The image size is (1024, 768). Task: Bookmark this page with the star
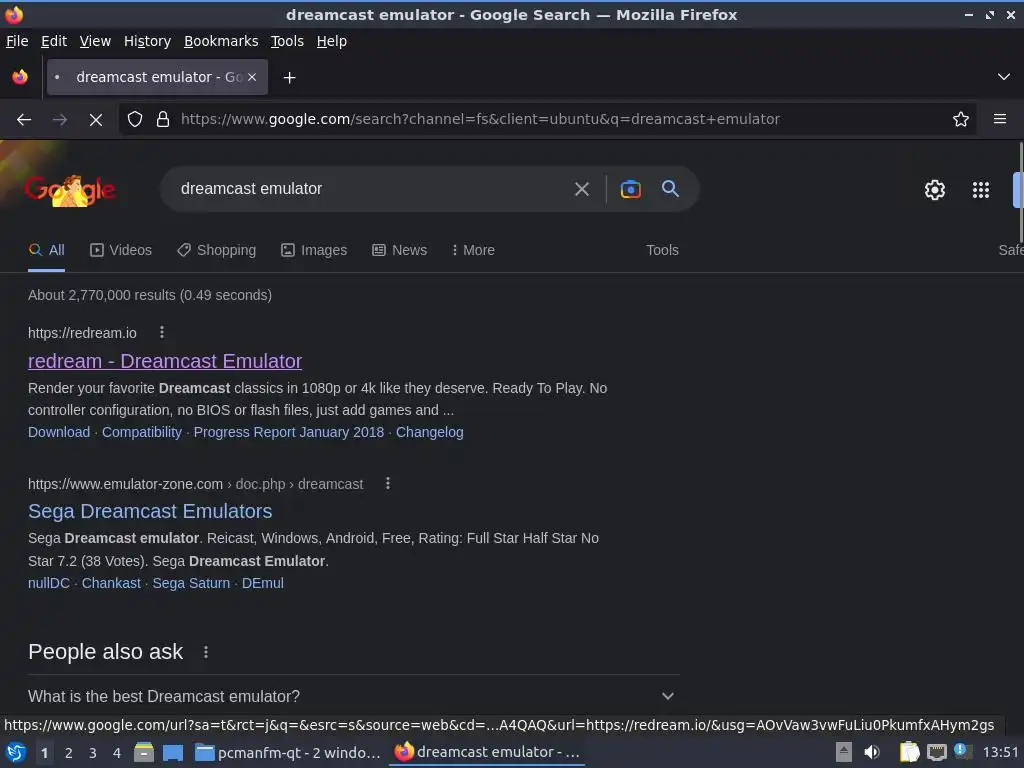point(961,119)
